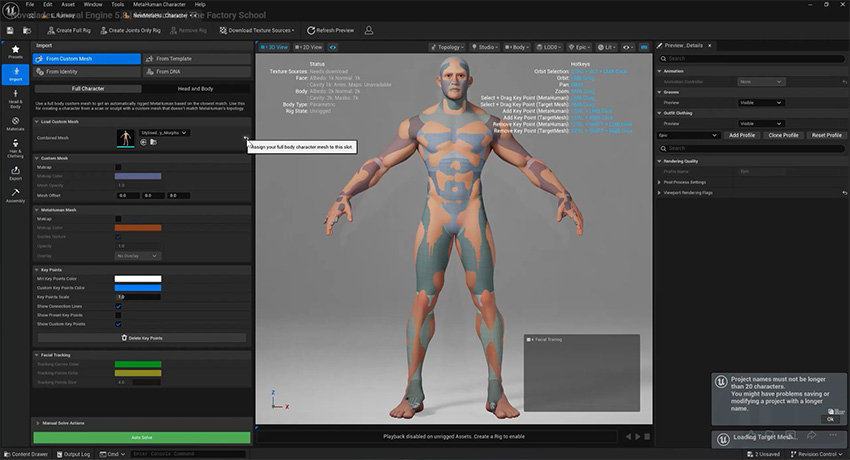Select the Import sidebar icon
This screenshot has height=460, width=850.
point(15,74)
